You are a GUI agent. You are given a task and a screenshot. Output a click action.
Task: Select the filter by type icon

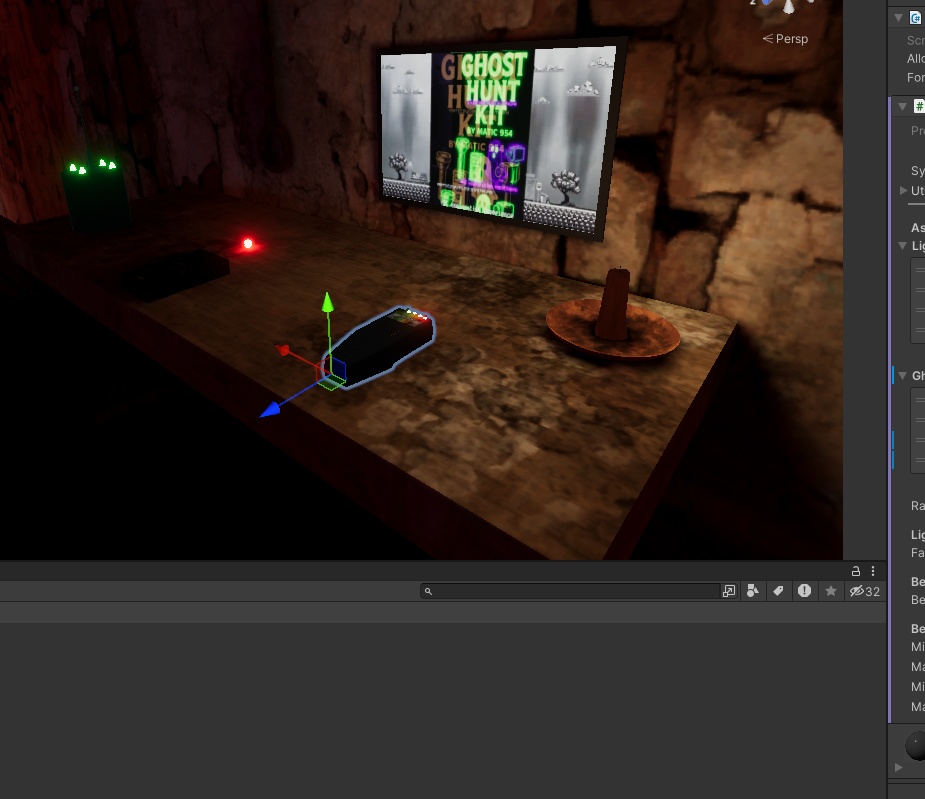point(752,590)
